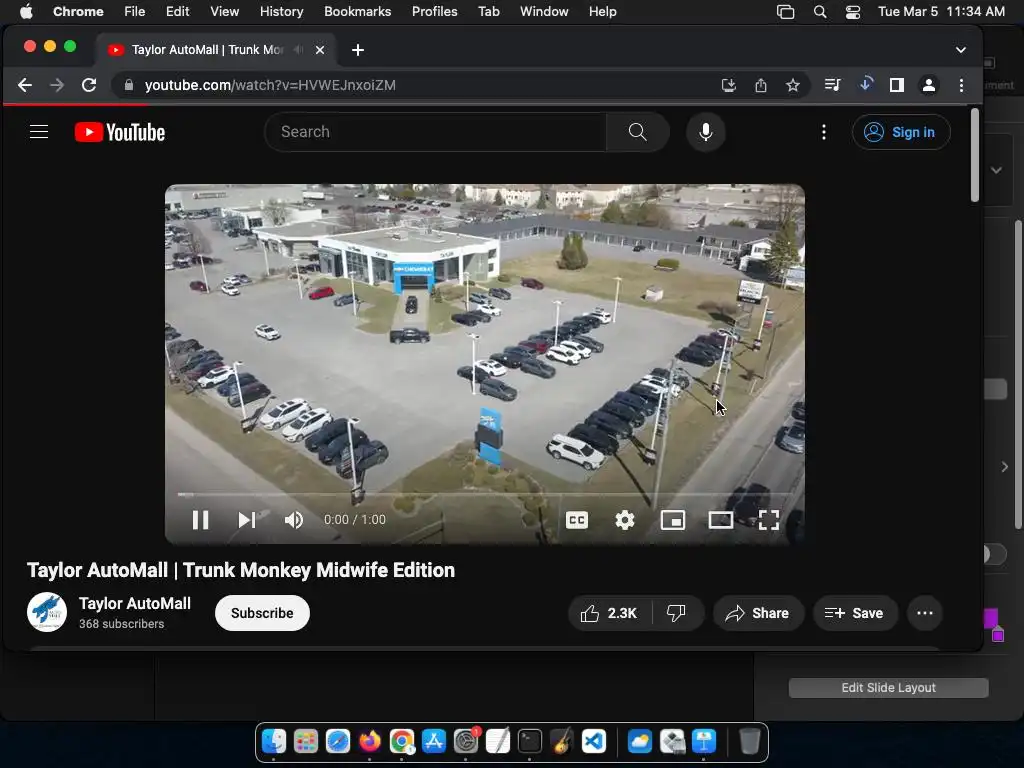Click the search magnifier button
The height and width of the screenshot is (768, 1024).
pyautogui.click(x=637, y=132)
